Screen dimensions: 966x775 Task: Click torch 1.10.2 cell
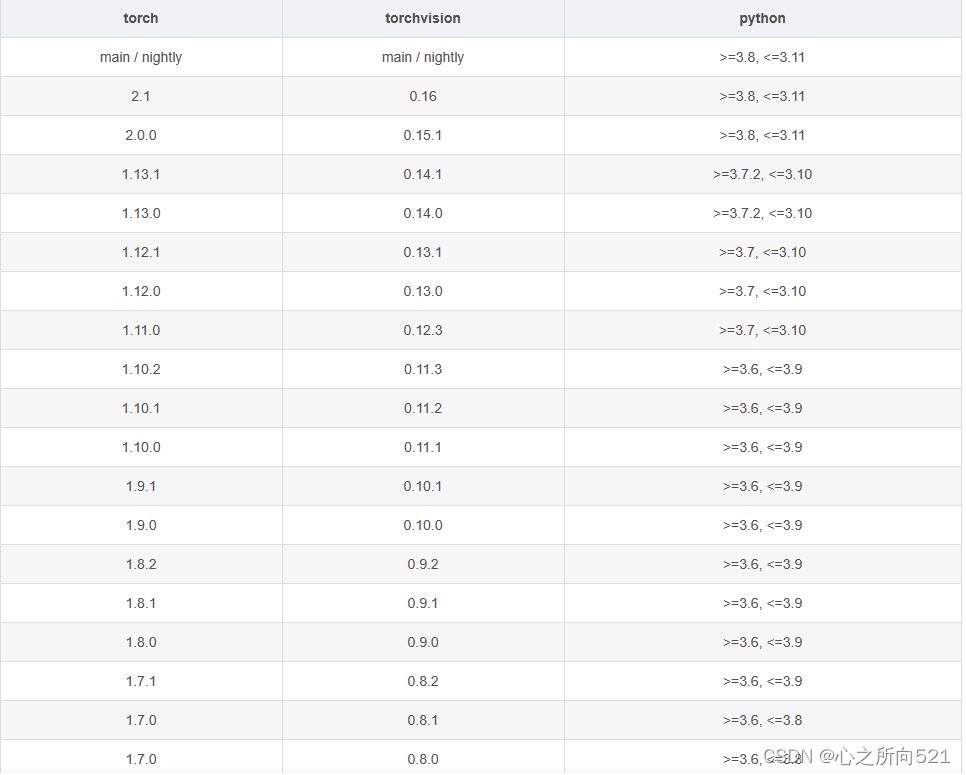(141, 369)
